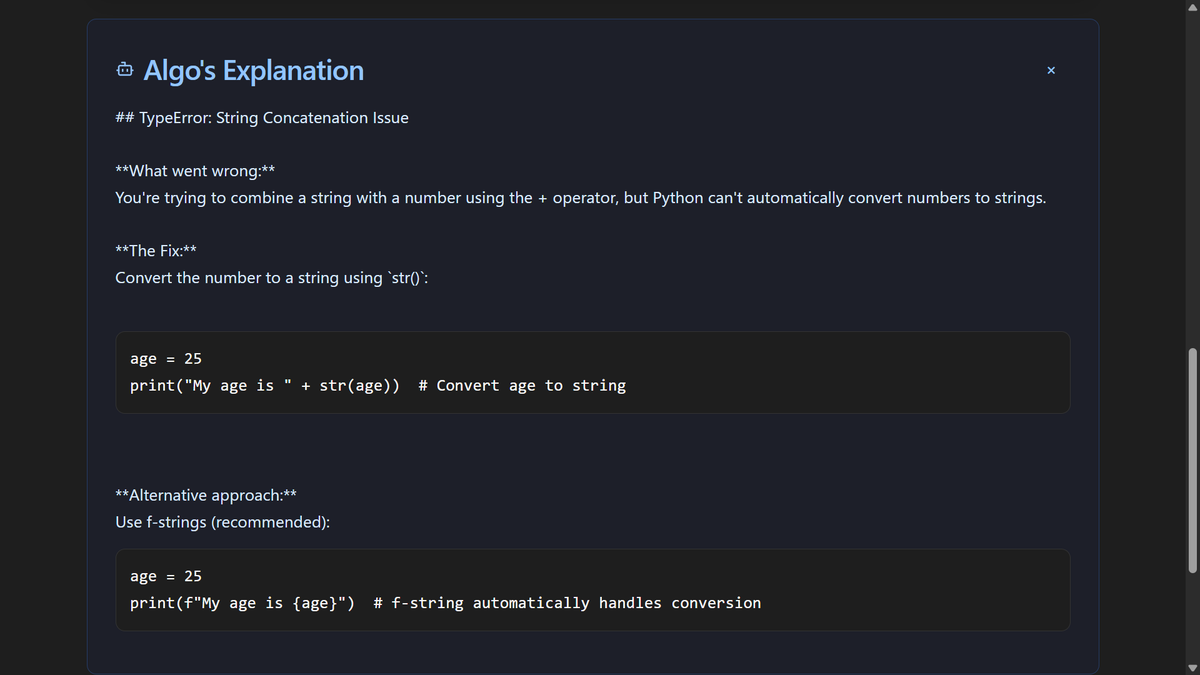
Task: Click the scrollbar down arrow
Action: pyautogui.click(x=1192, y=667)
